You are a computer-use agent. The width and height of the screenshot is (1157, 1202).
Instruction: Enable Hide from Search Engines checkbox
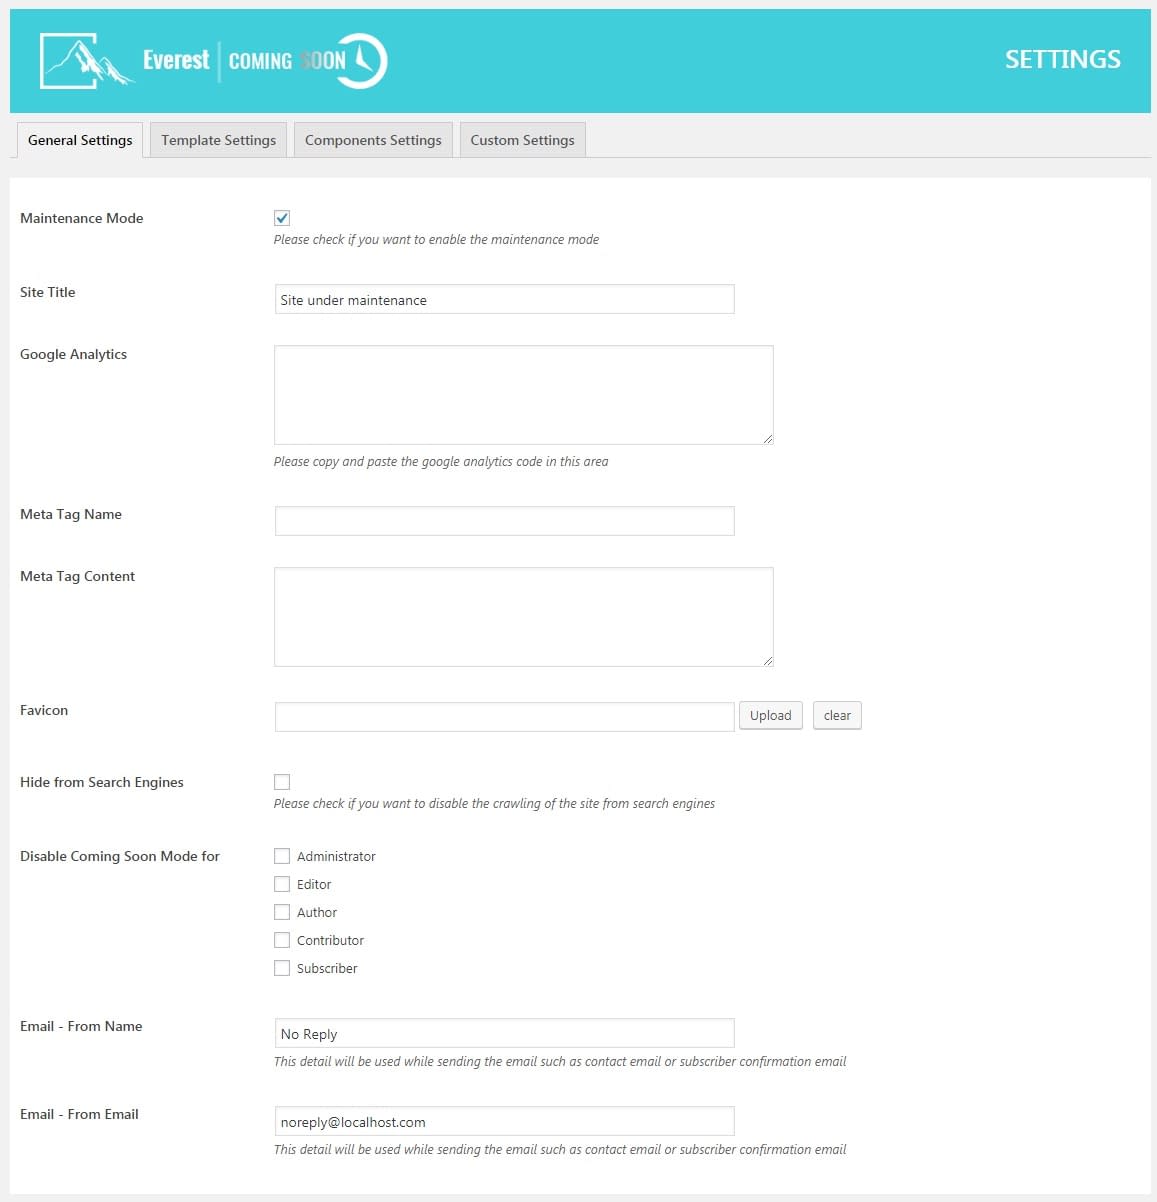[x=282, y=782]
